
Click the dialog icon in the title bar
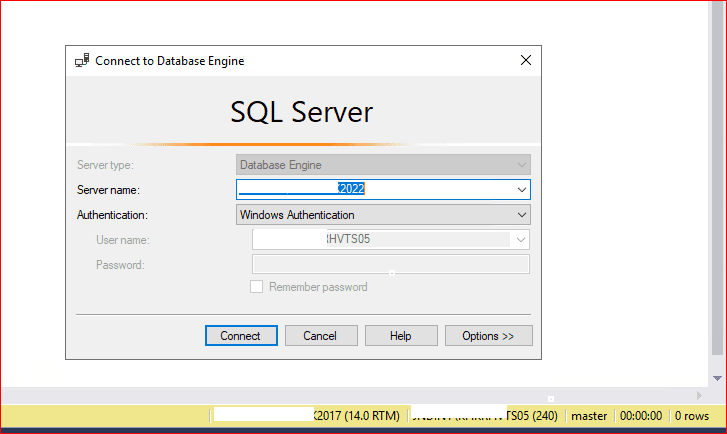82,61
